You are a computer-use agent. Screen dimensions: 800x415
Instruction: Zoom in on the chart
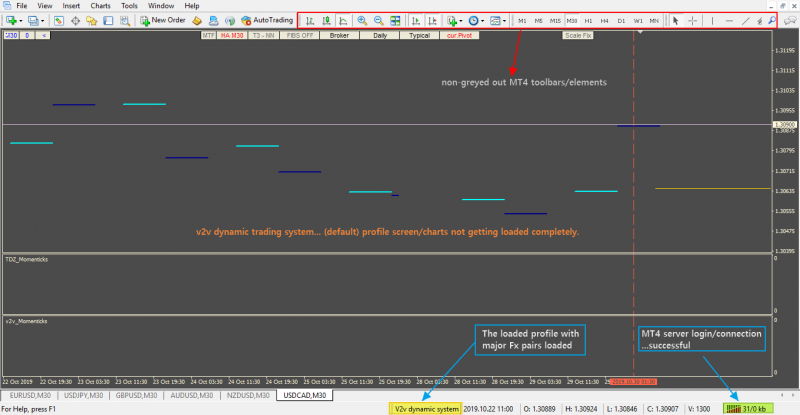click(x=362, y=21)
